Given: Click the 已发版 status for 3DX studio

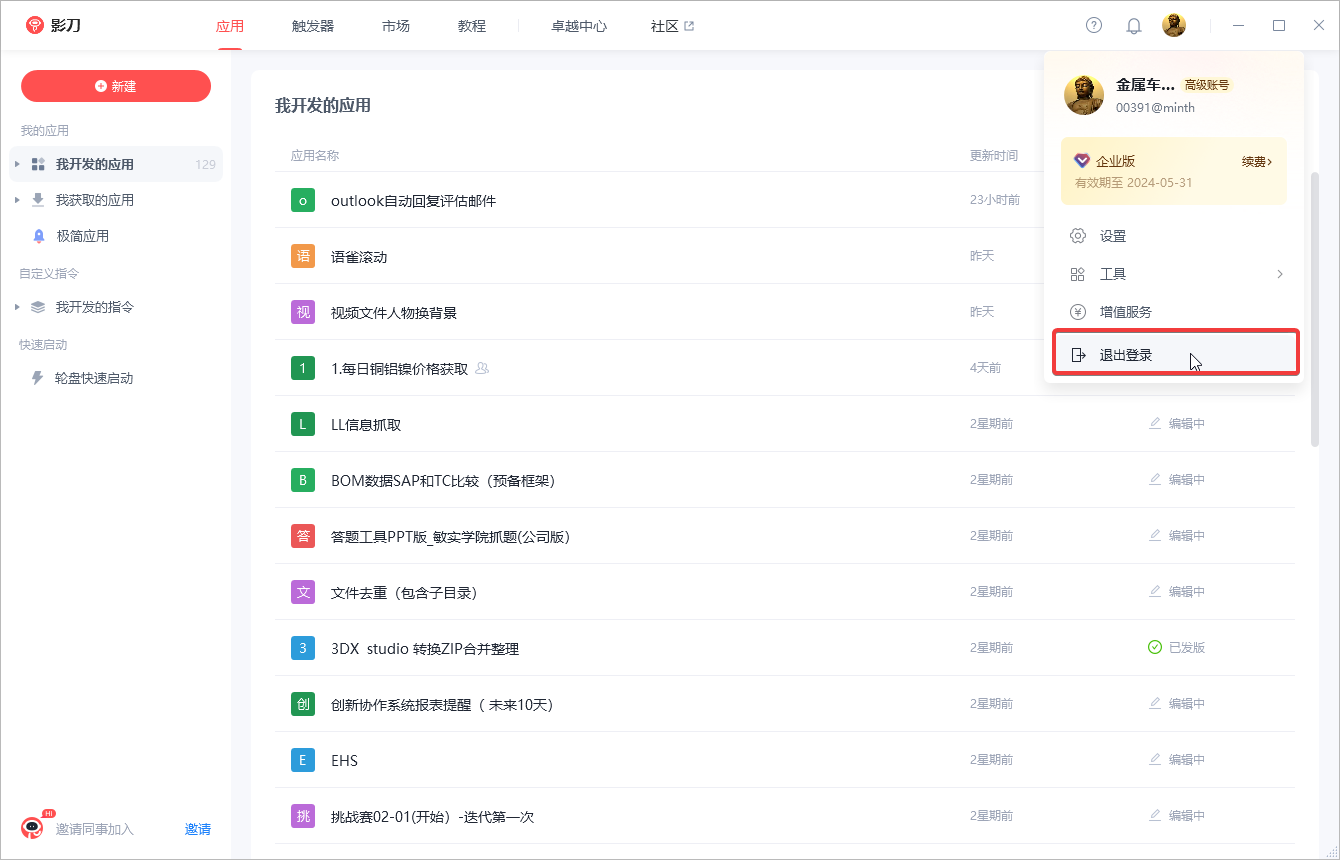Looking at the screenshot, I should (x=1177, y=648).
